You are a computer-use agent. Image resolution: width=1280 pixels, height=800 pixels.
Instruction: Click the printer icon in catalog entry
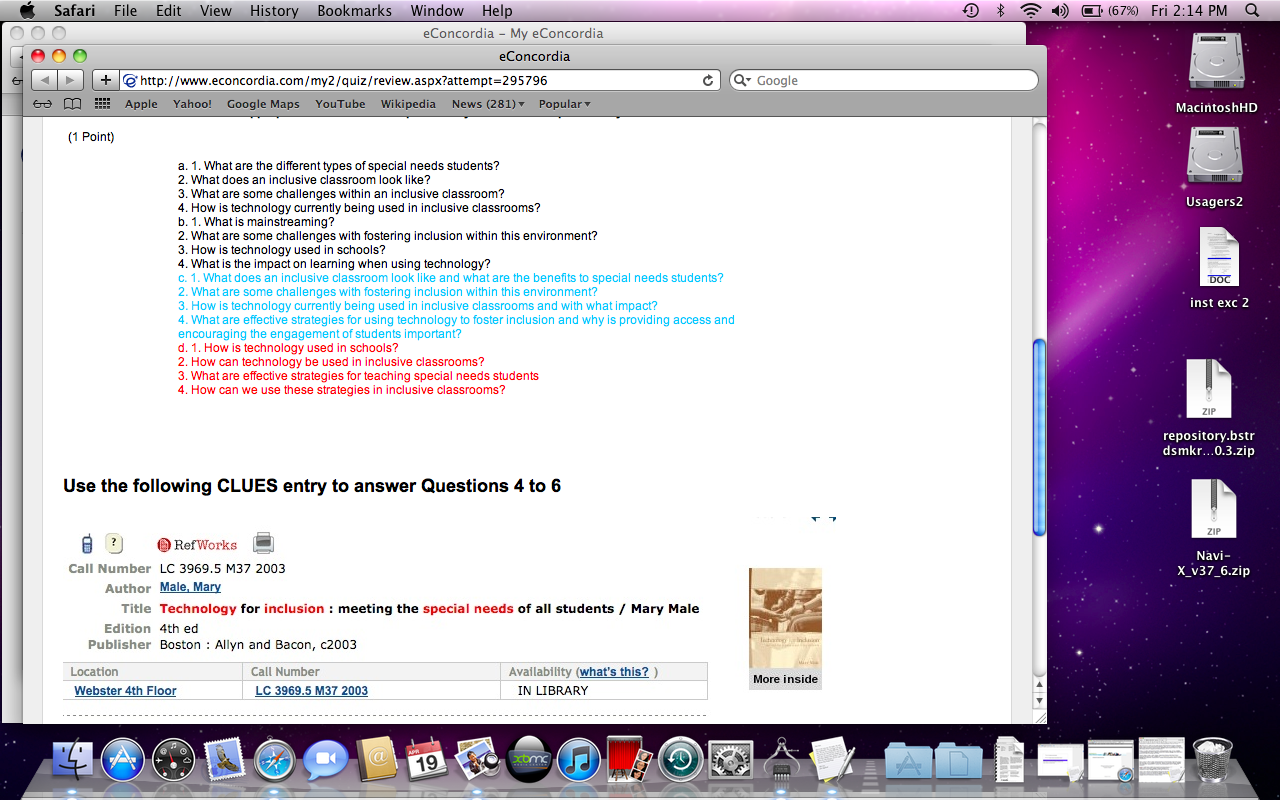[263, 543]
